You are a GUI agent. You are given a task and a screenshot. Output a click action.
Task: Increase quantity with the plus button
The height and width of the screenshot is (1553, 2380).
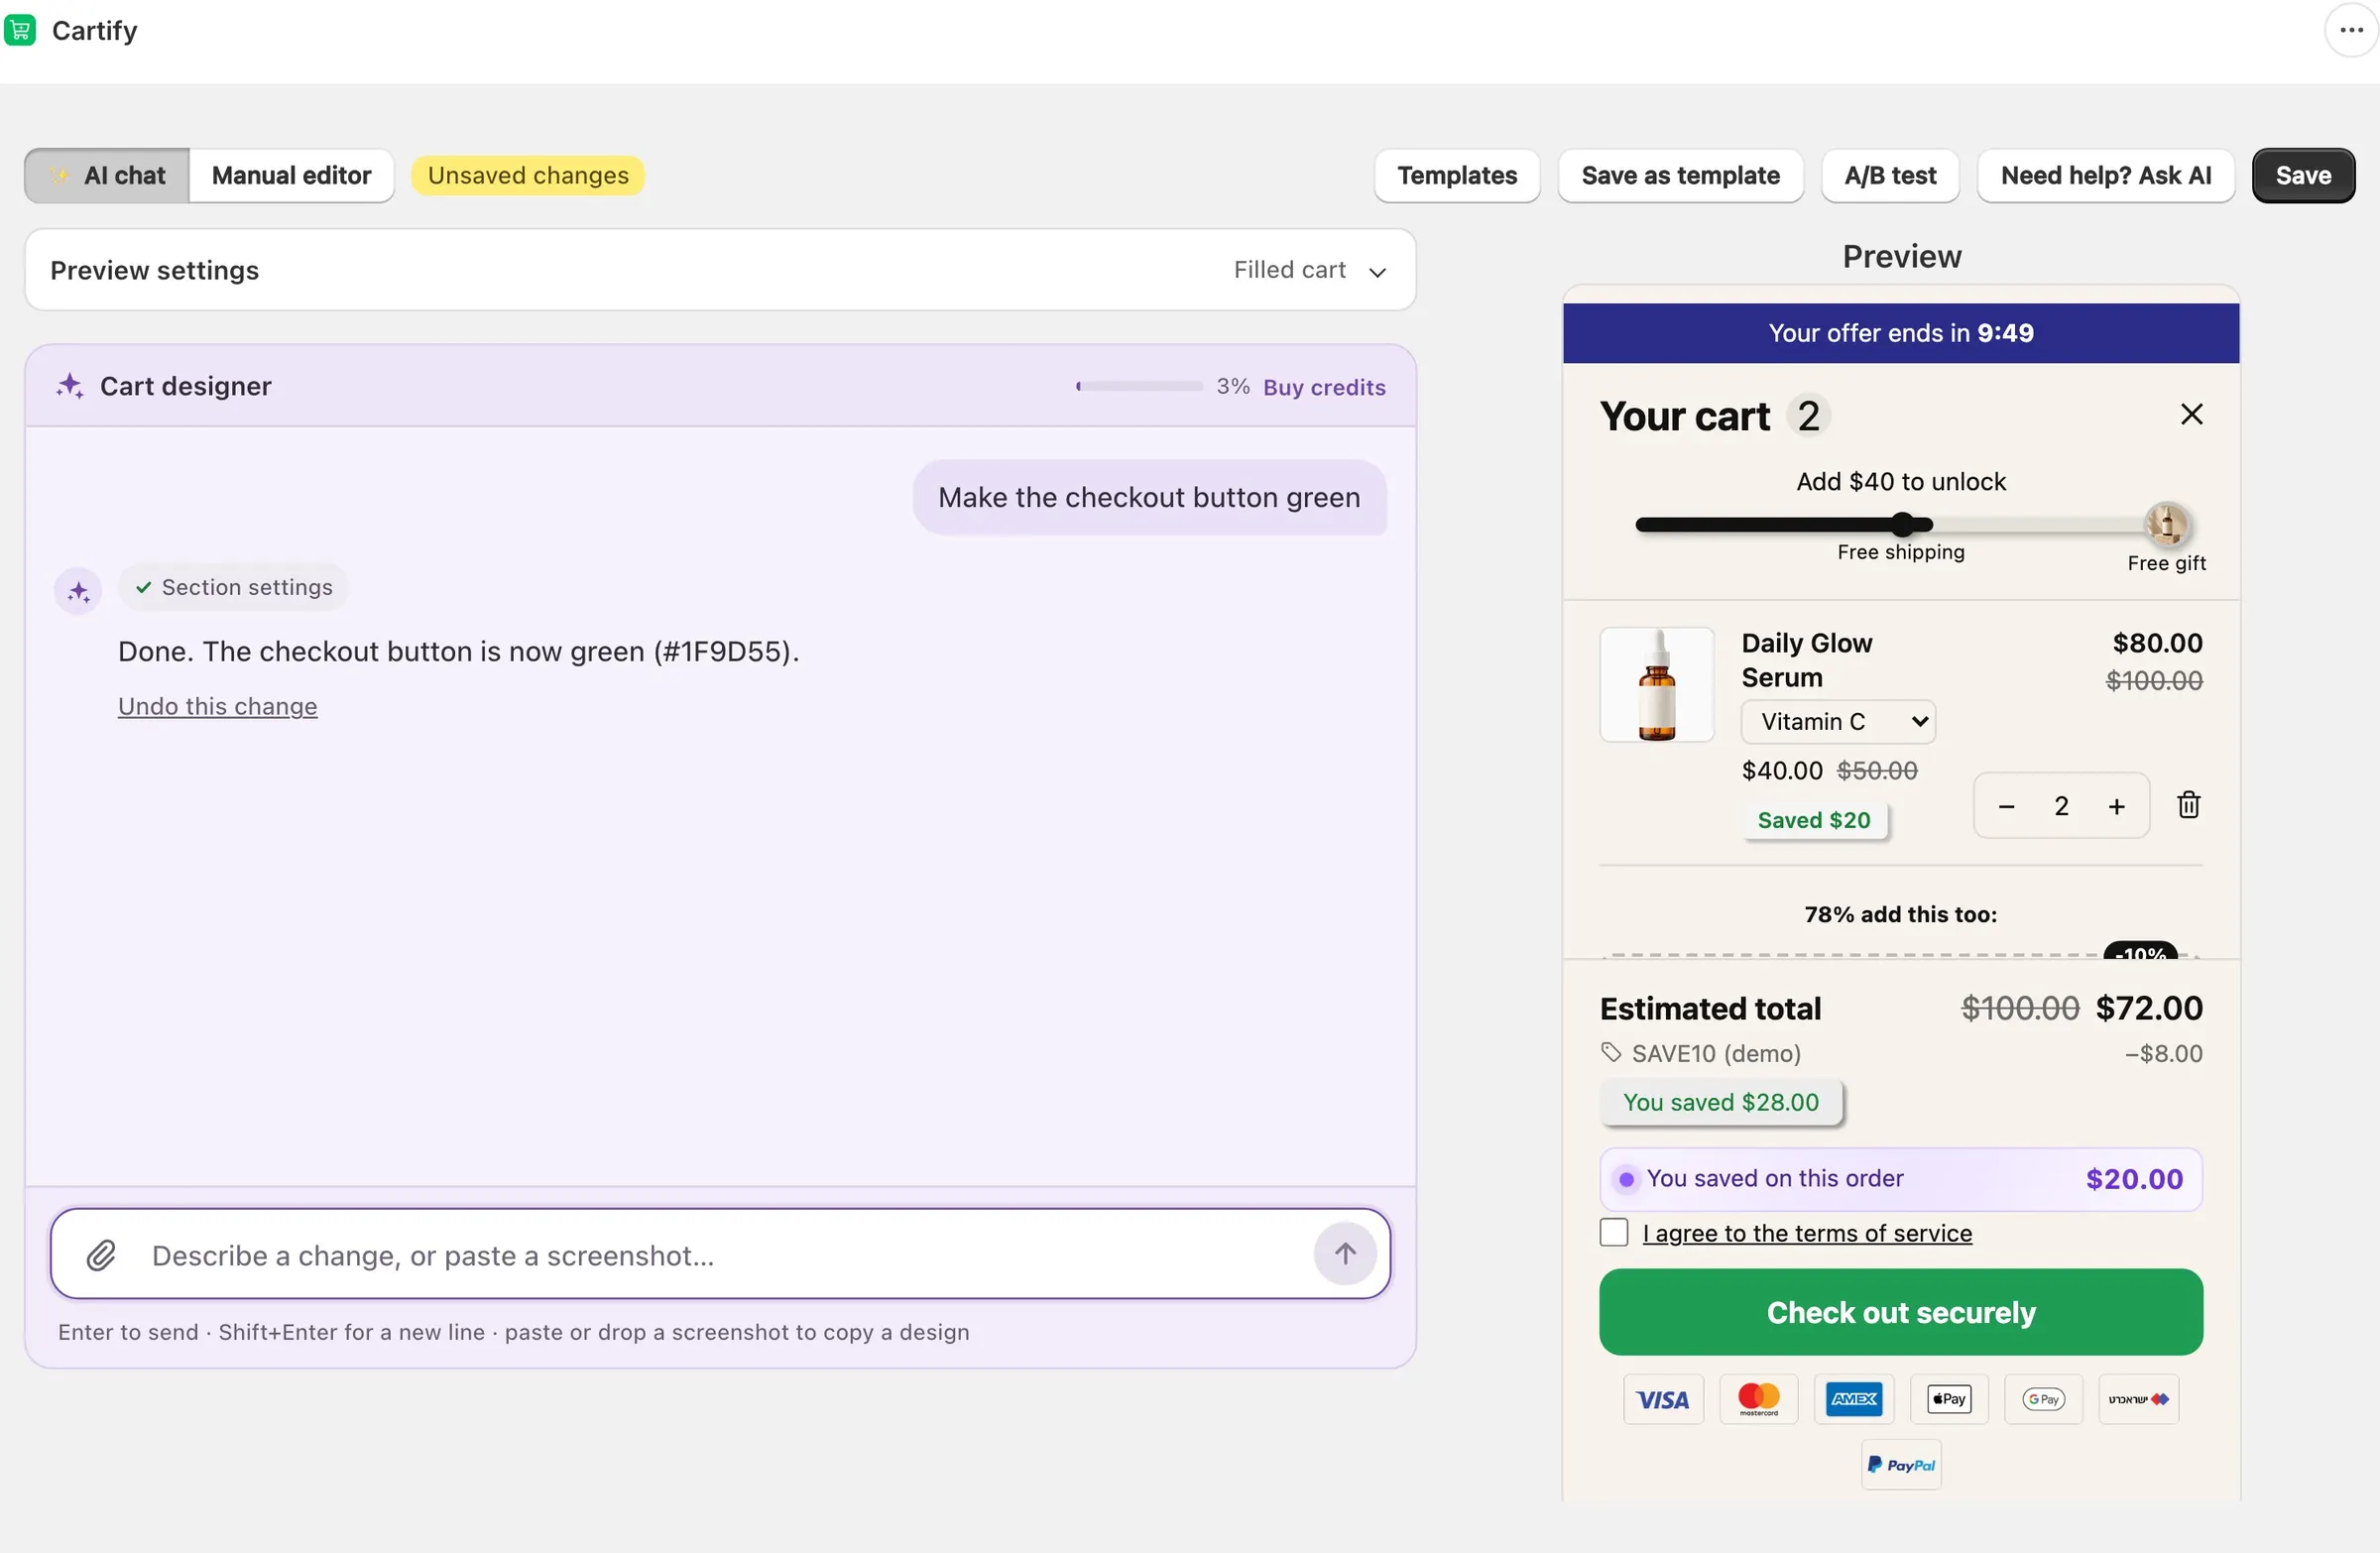[x=2116, y=806]
